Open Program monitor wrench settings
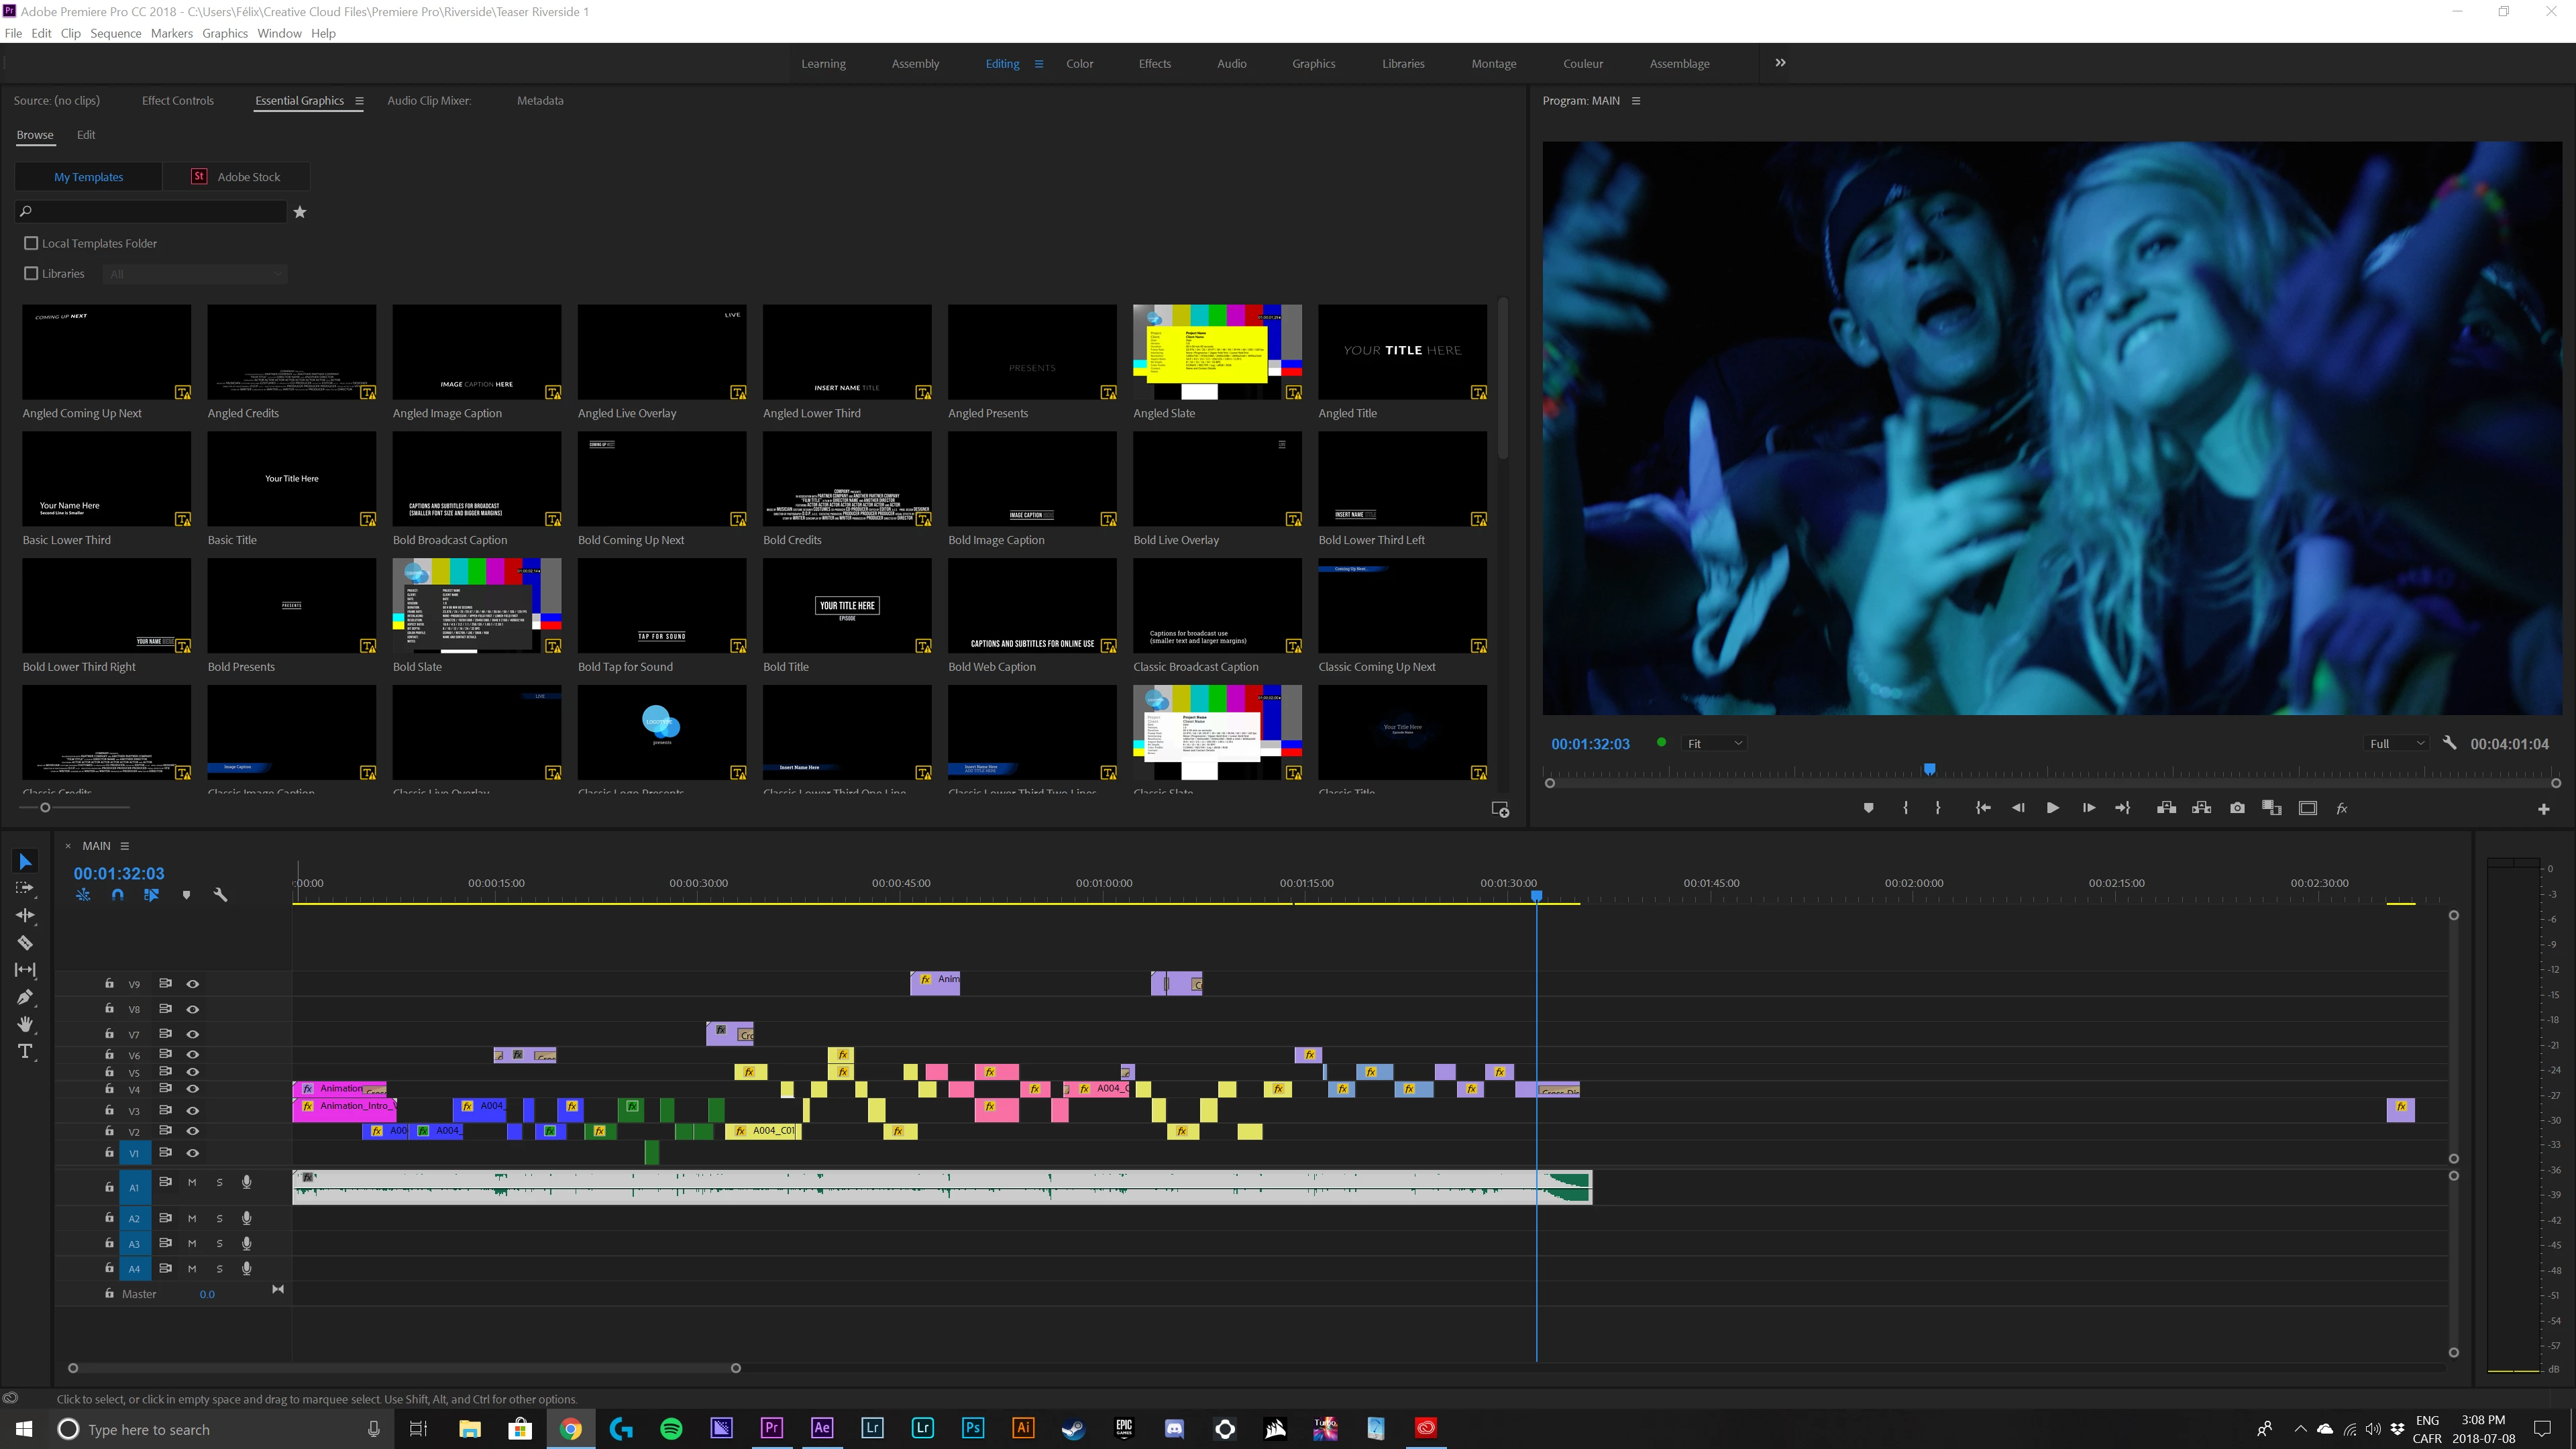Viewport: 2576px width, 1449px height. (x=2449, y=743)
